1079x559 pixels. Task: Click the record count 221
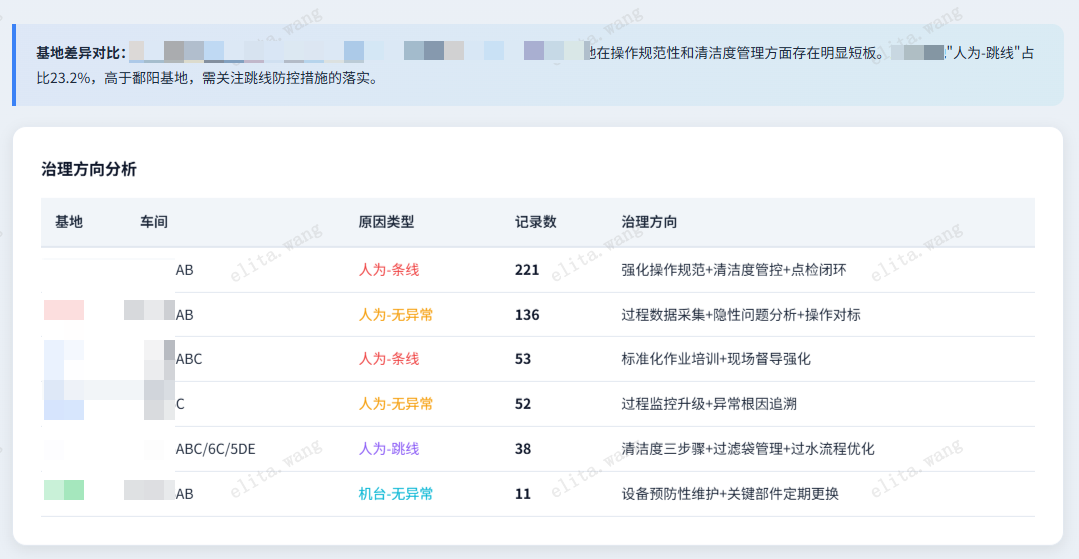coord(527,270)
